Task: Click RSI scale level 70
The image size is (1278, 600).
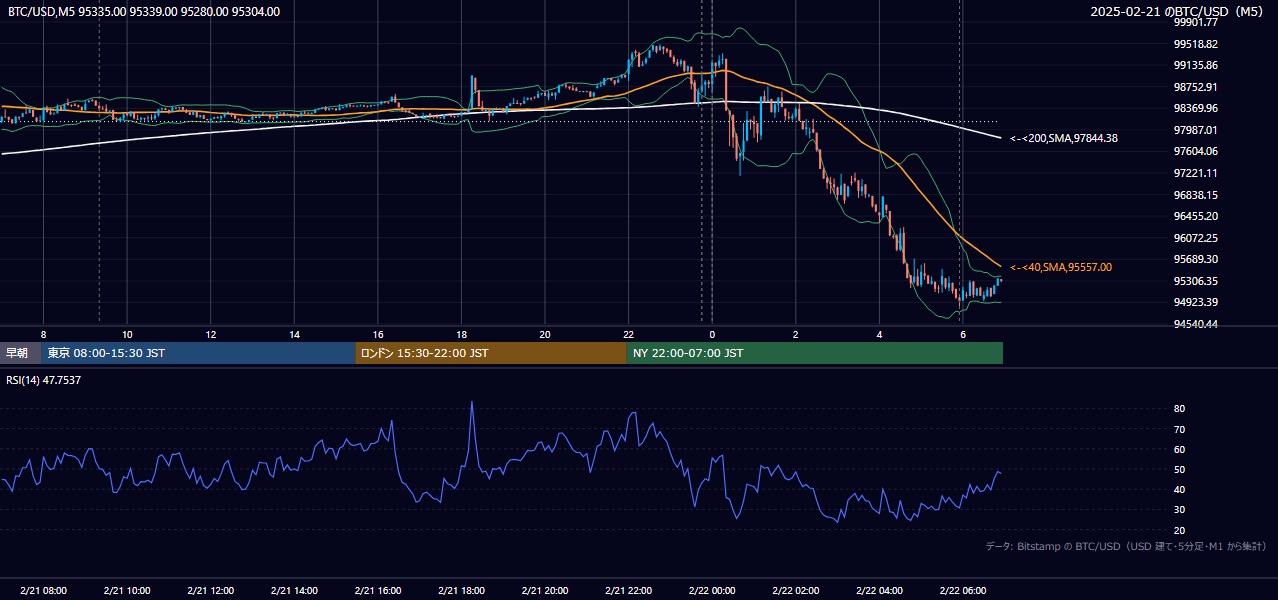Action: coord(1180,429)
